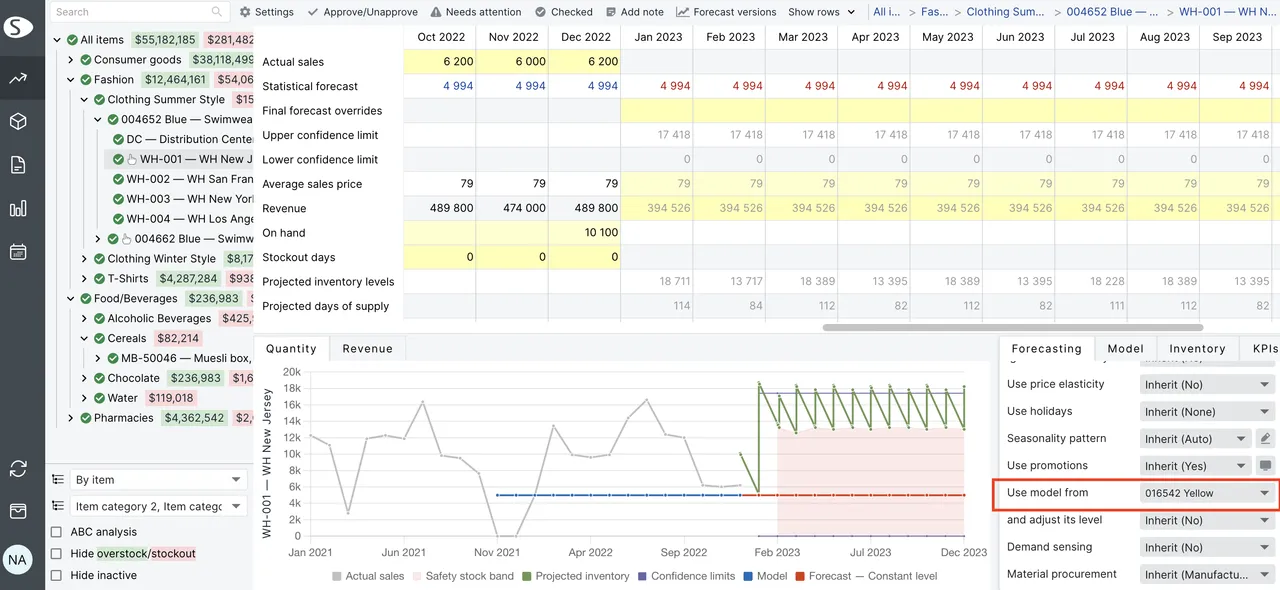Click the green check beside Pharmacies
This screenshot has height=590, width=1280.
pyautogui.click(x=86, y=418)
